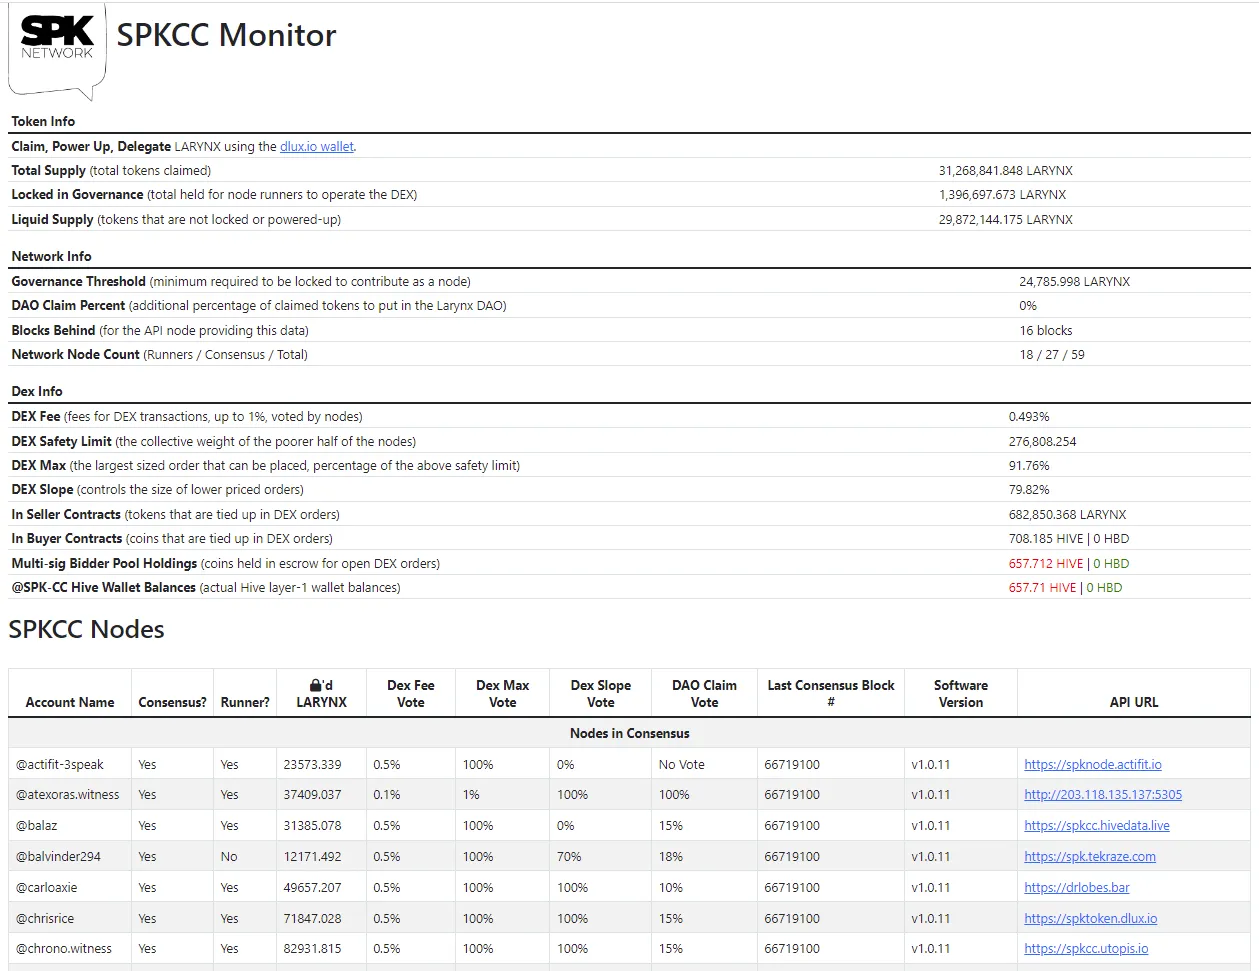Image resolution: width=1259 pixels, height=971 pixels.
Task: Click In Seller Contracts value 682,850.368 LARYNX
Action: [1067, 515]
